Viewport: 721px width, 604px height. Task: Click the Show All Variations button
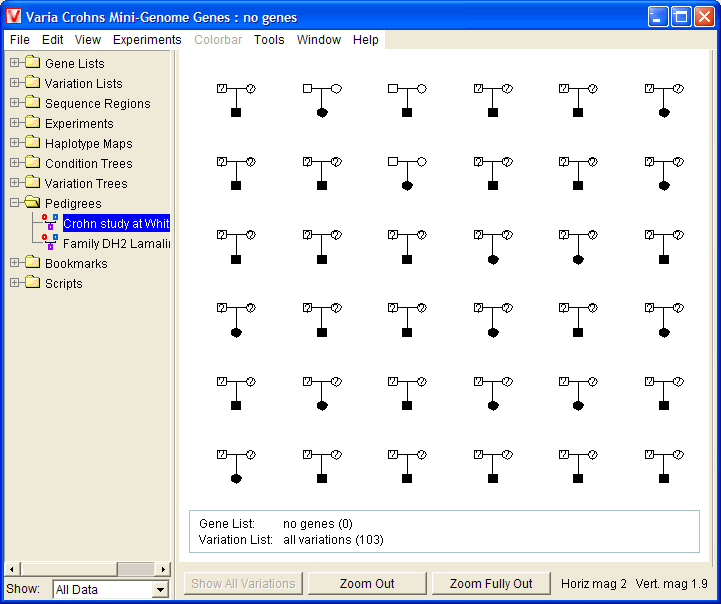coord(243,583)
